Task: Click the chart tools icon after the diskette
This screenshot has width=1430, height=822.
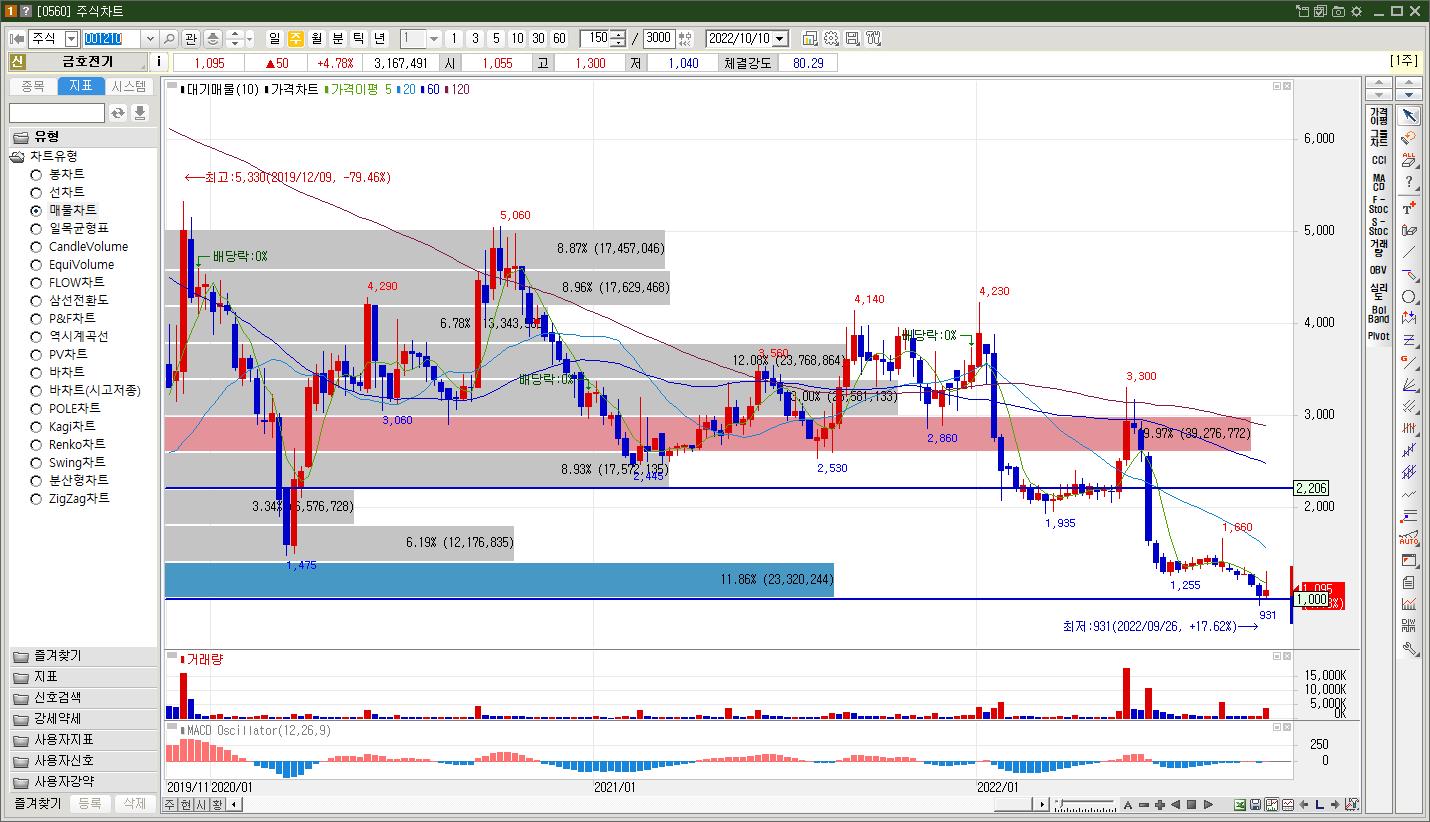Action: click(873, 39)
